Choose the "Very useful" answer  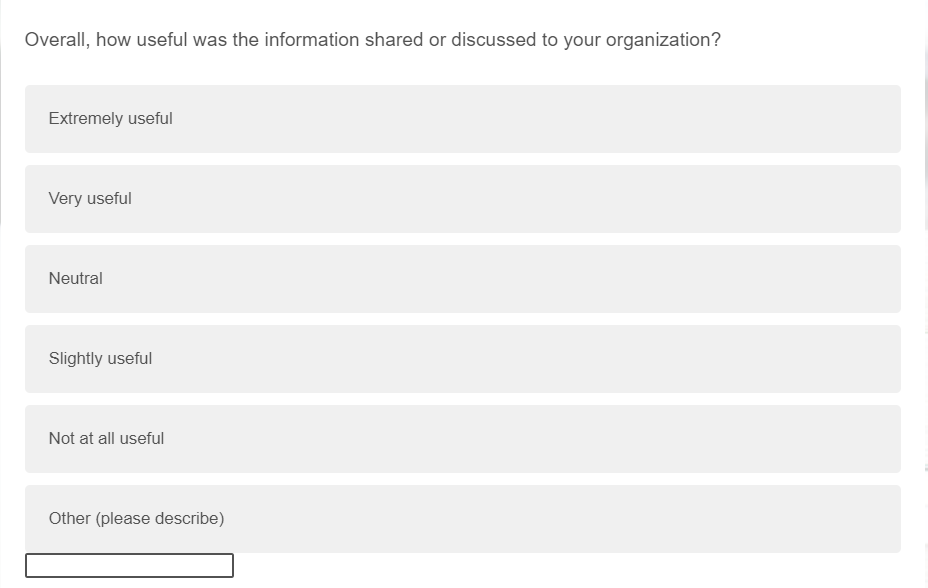(462, 199)
